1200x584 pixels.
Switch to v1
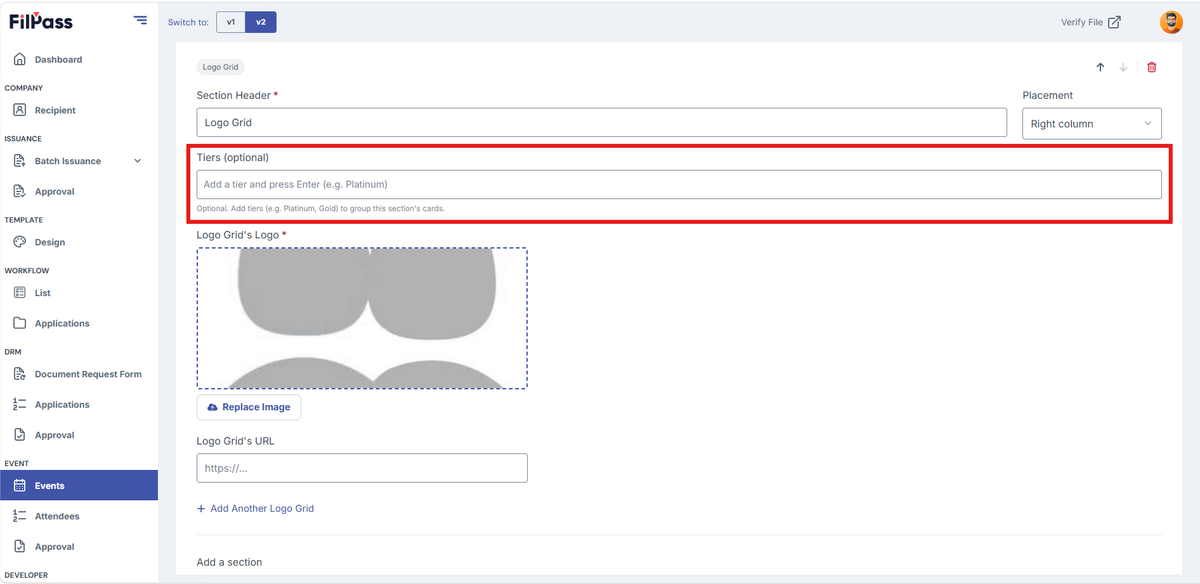click(x=231, y=22)
